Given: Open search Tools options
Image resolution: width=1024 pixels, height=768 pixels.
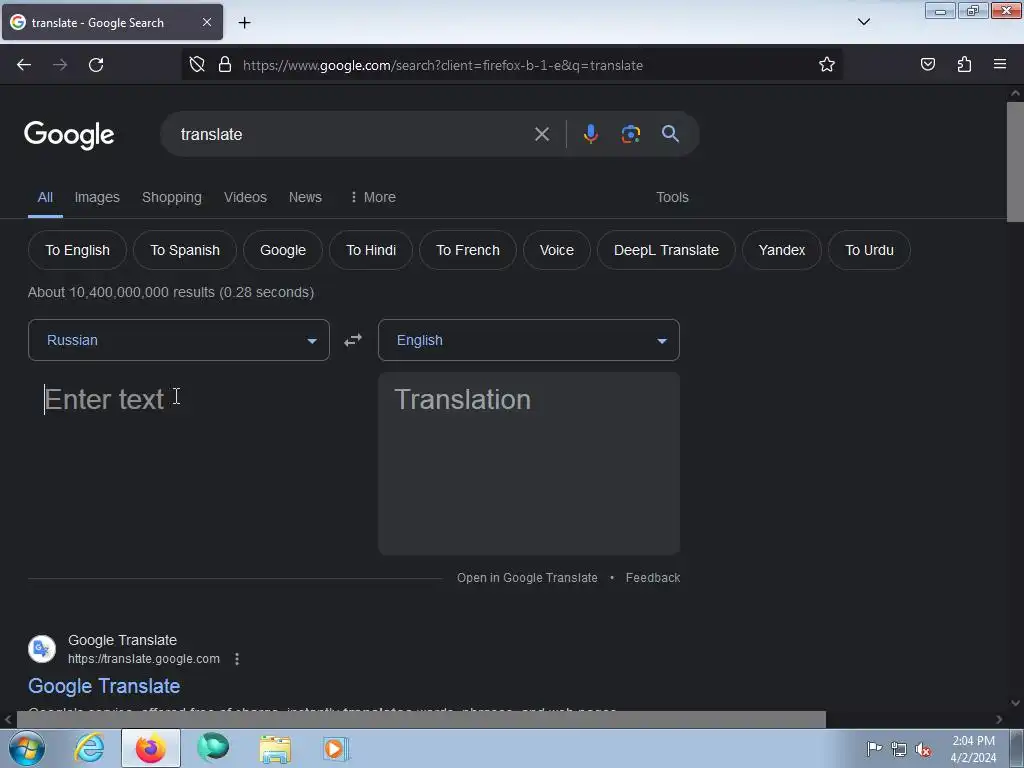Looking at the screenshot, I should (x=672, y=197).
